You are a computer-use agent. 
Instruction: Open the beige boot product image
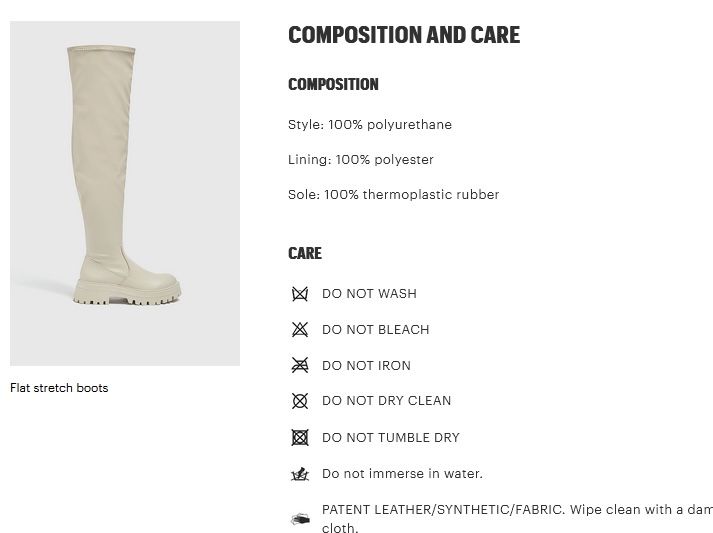pos(125,193)
